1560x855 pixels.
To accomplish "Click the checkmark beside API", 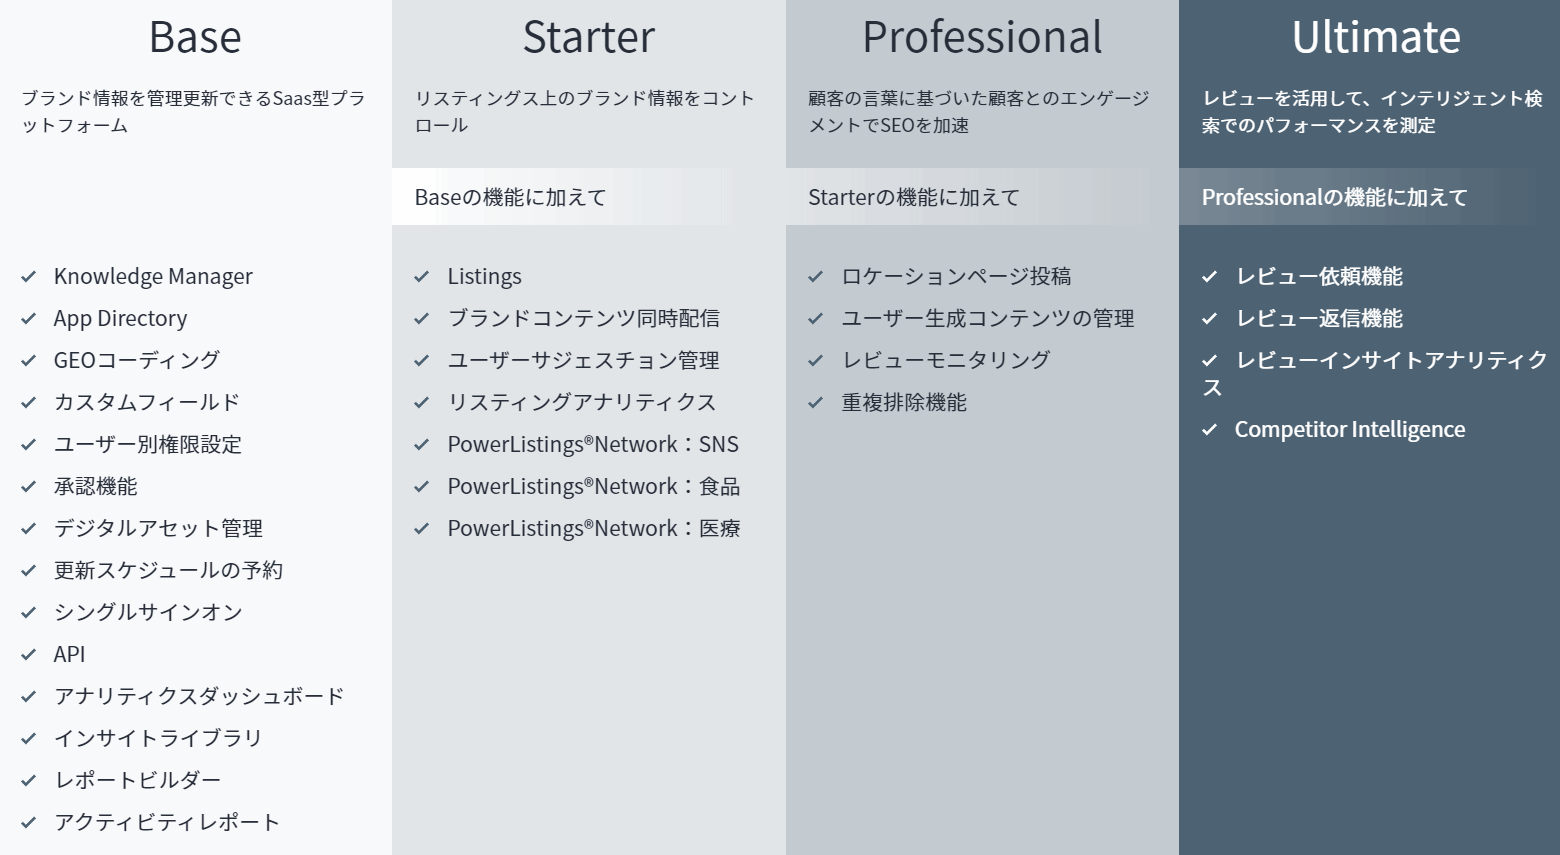I will point(29,655).
